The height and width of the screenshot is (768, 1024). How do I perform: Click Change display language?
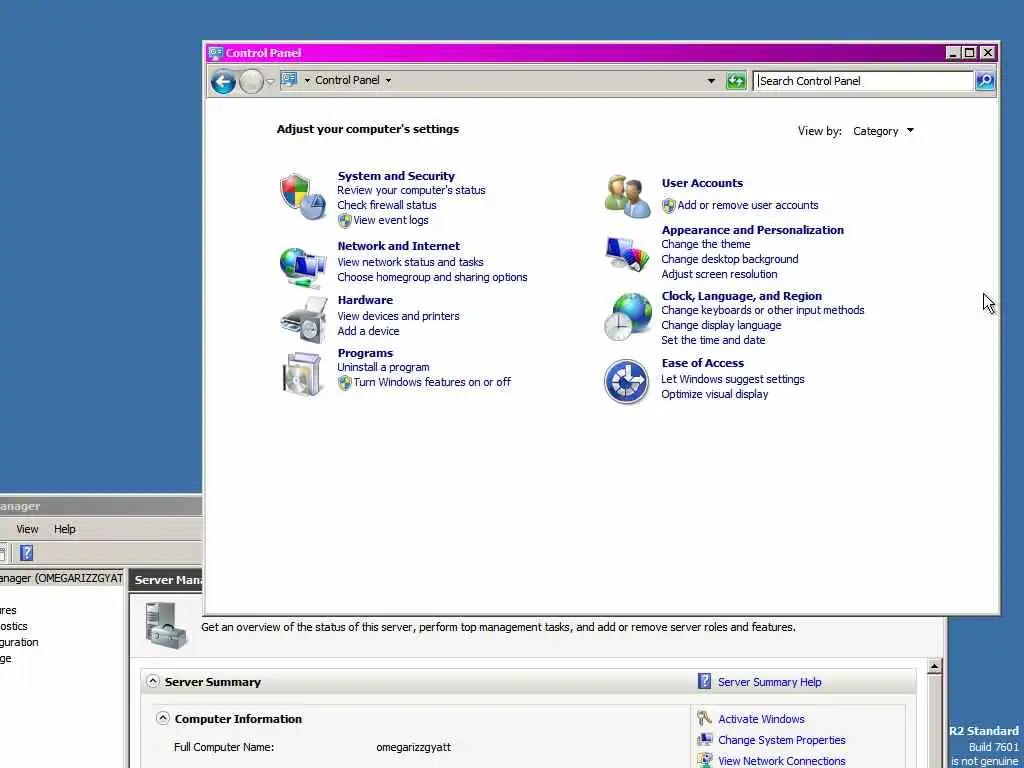coord(721,325)
